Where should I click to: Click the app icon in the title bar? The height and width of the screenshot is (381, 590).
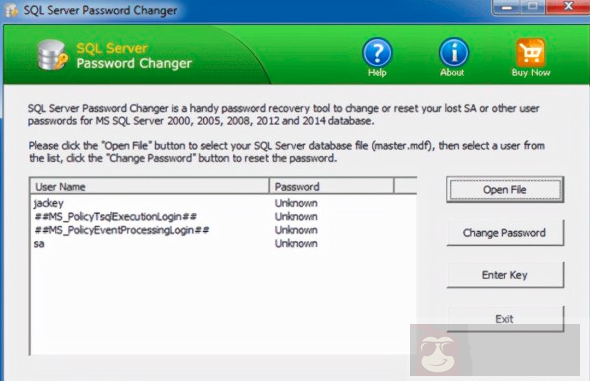click(x=11, y=10)
